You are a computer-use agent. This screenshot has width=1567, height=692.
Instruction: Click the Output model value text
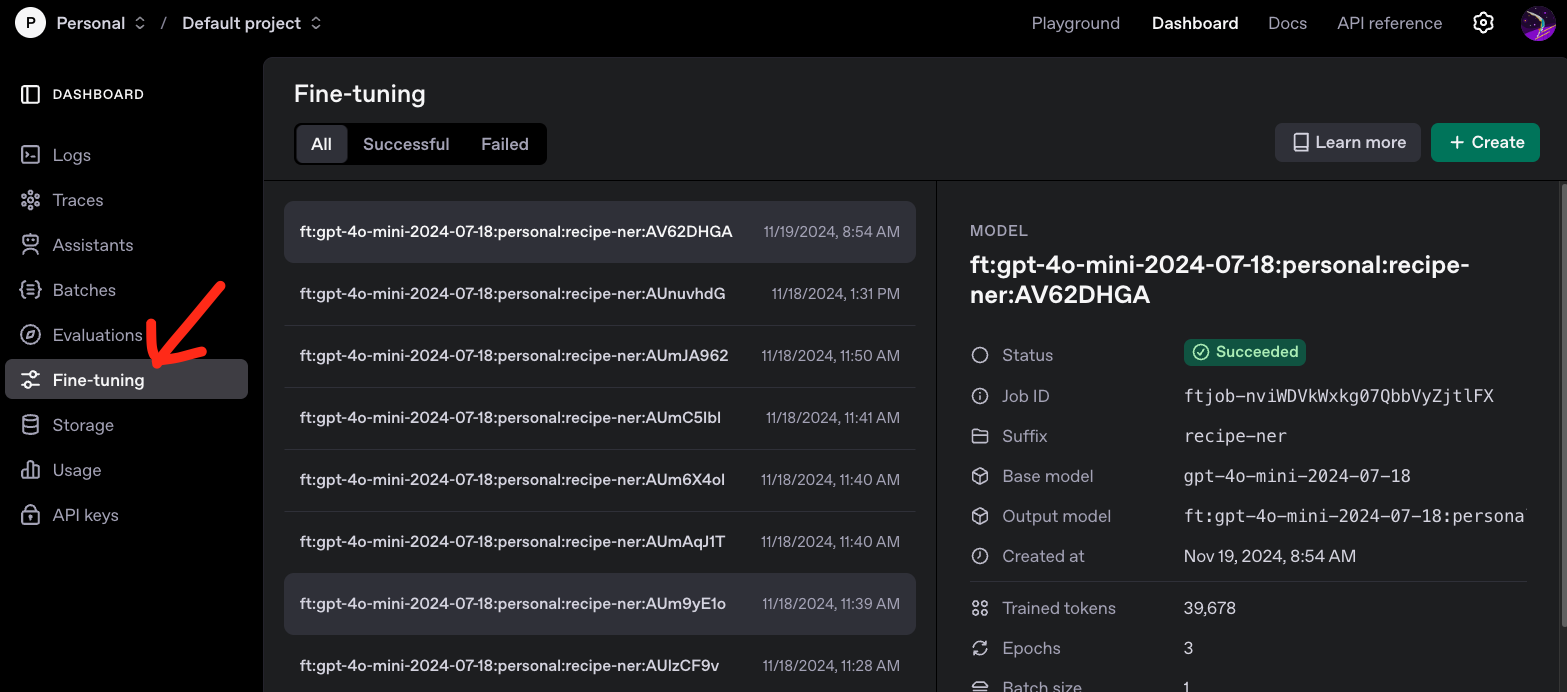click(1355, 516)
